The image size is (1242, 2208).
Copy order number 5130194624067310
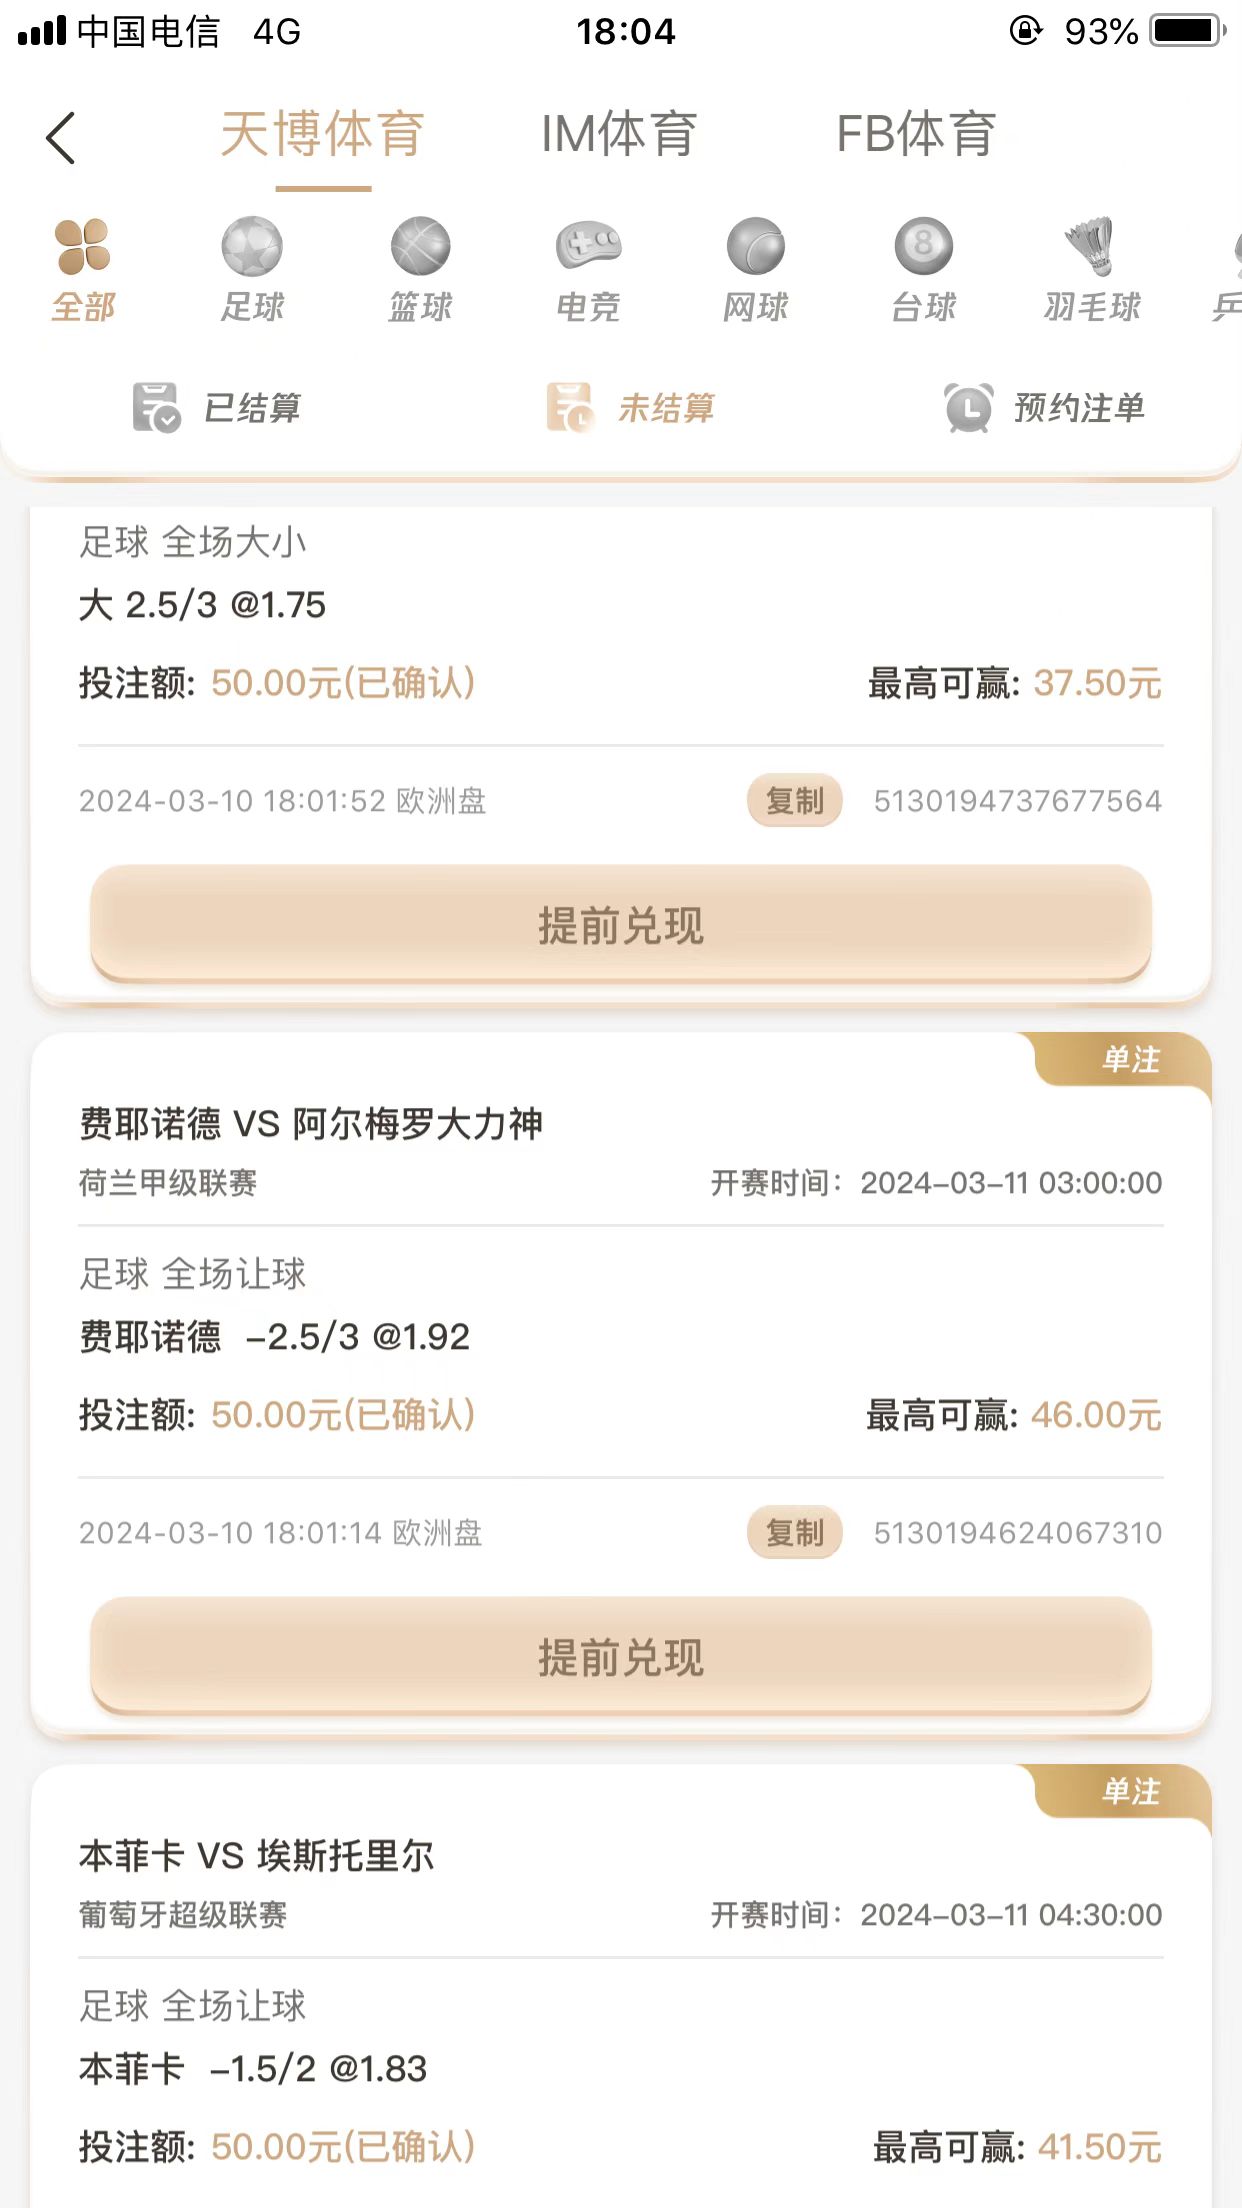coord(794,1533)
